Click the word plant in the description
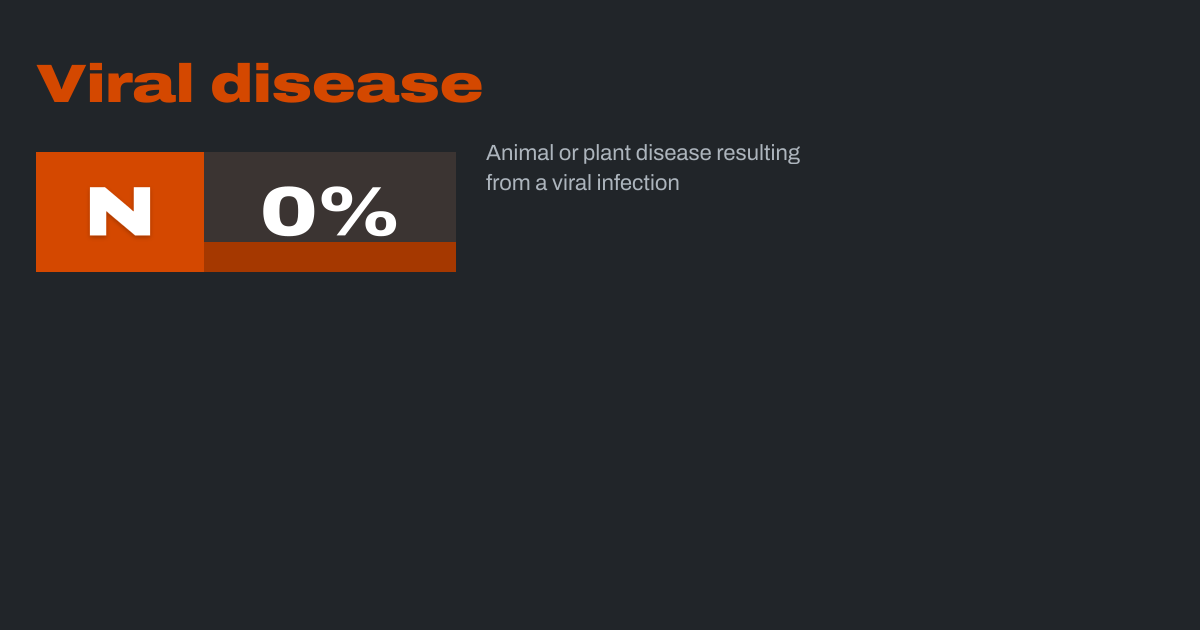1200x630 pixels. pyautogui.click(x=606, y=153)
